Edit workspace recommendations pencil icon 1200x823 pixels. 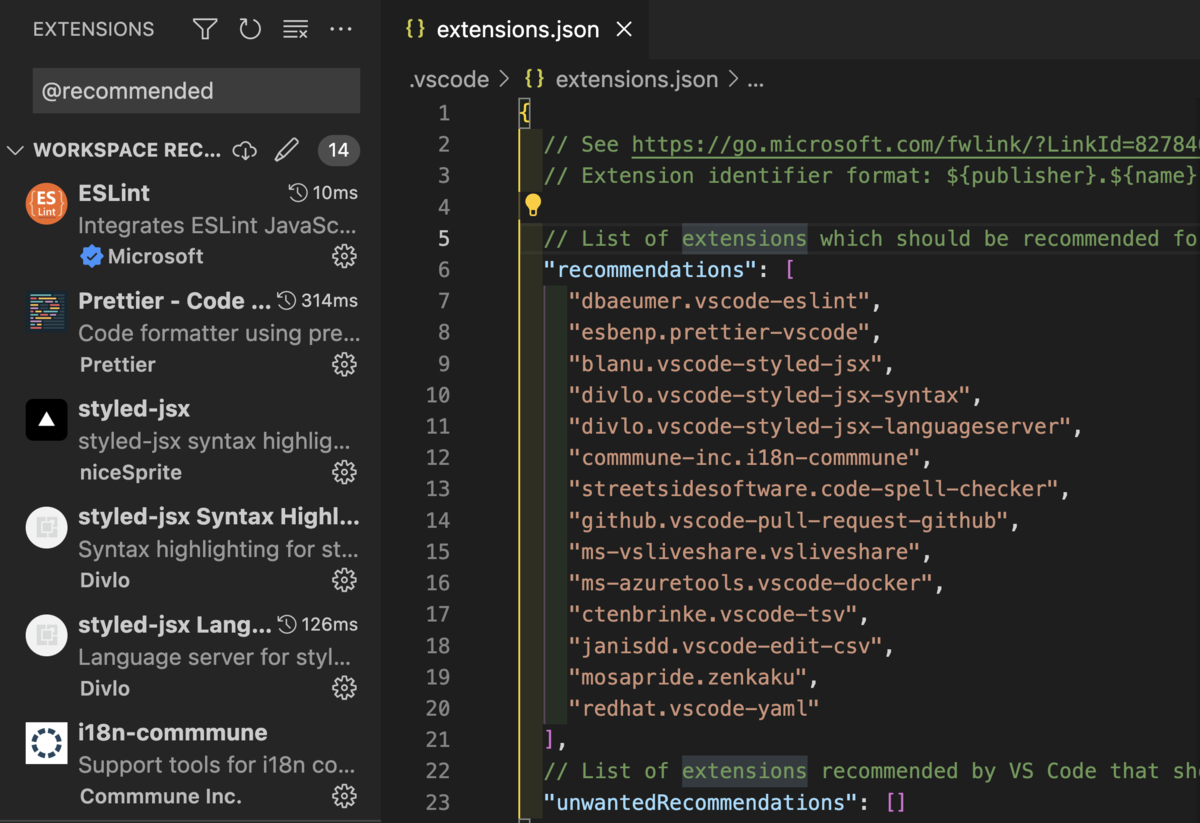click(x=287, y=150)
